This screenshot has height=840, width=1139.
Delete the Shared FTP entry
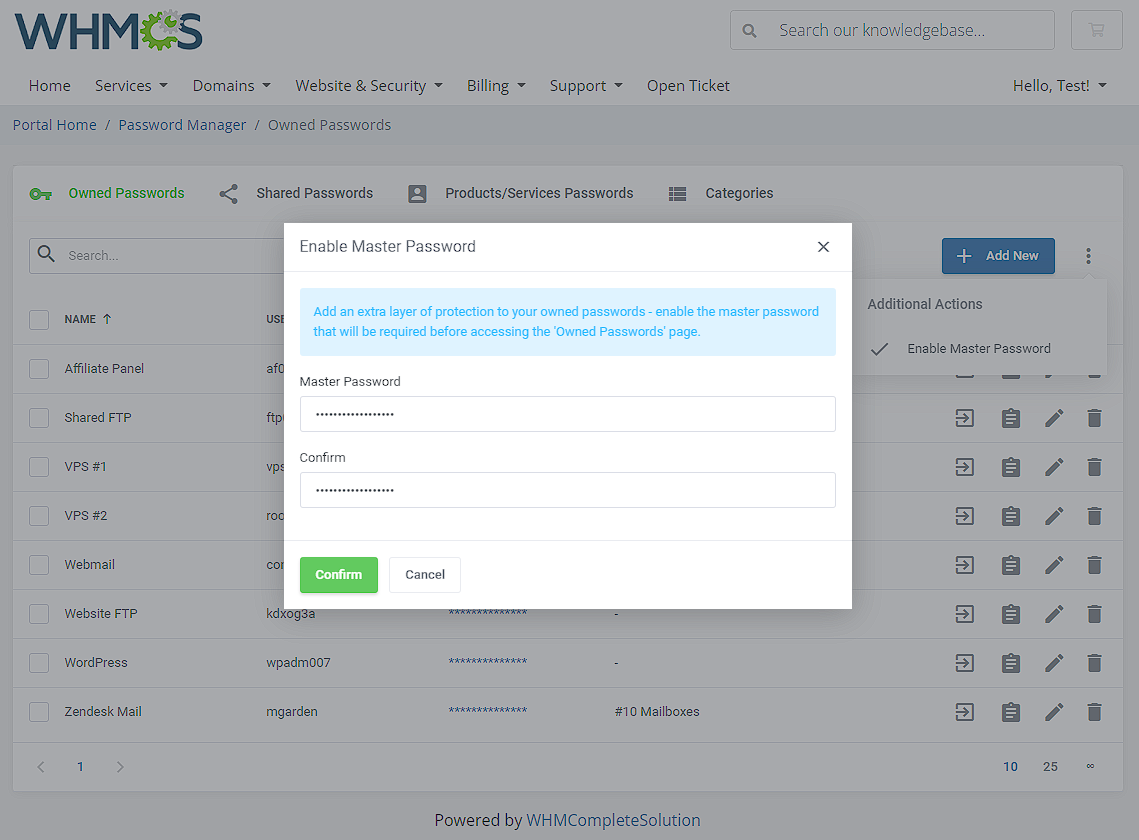point(1094,418)
